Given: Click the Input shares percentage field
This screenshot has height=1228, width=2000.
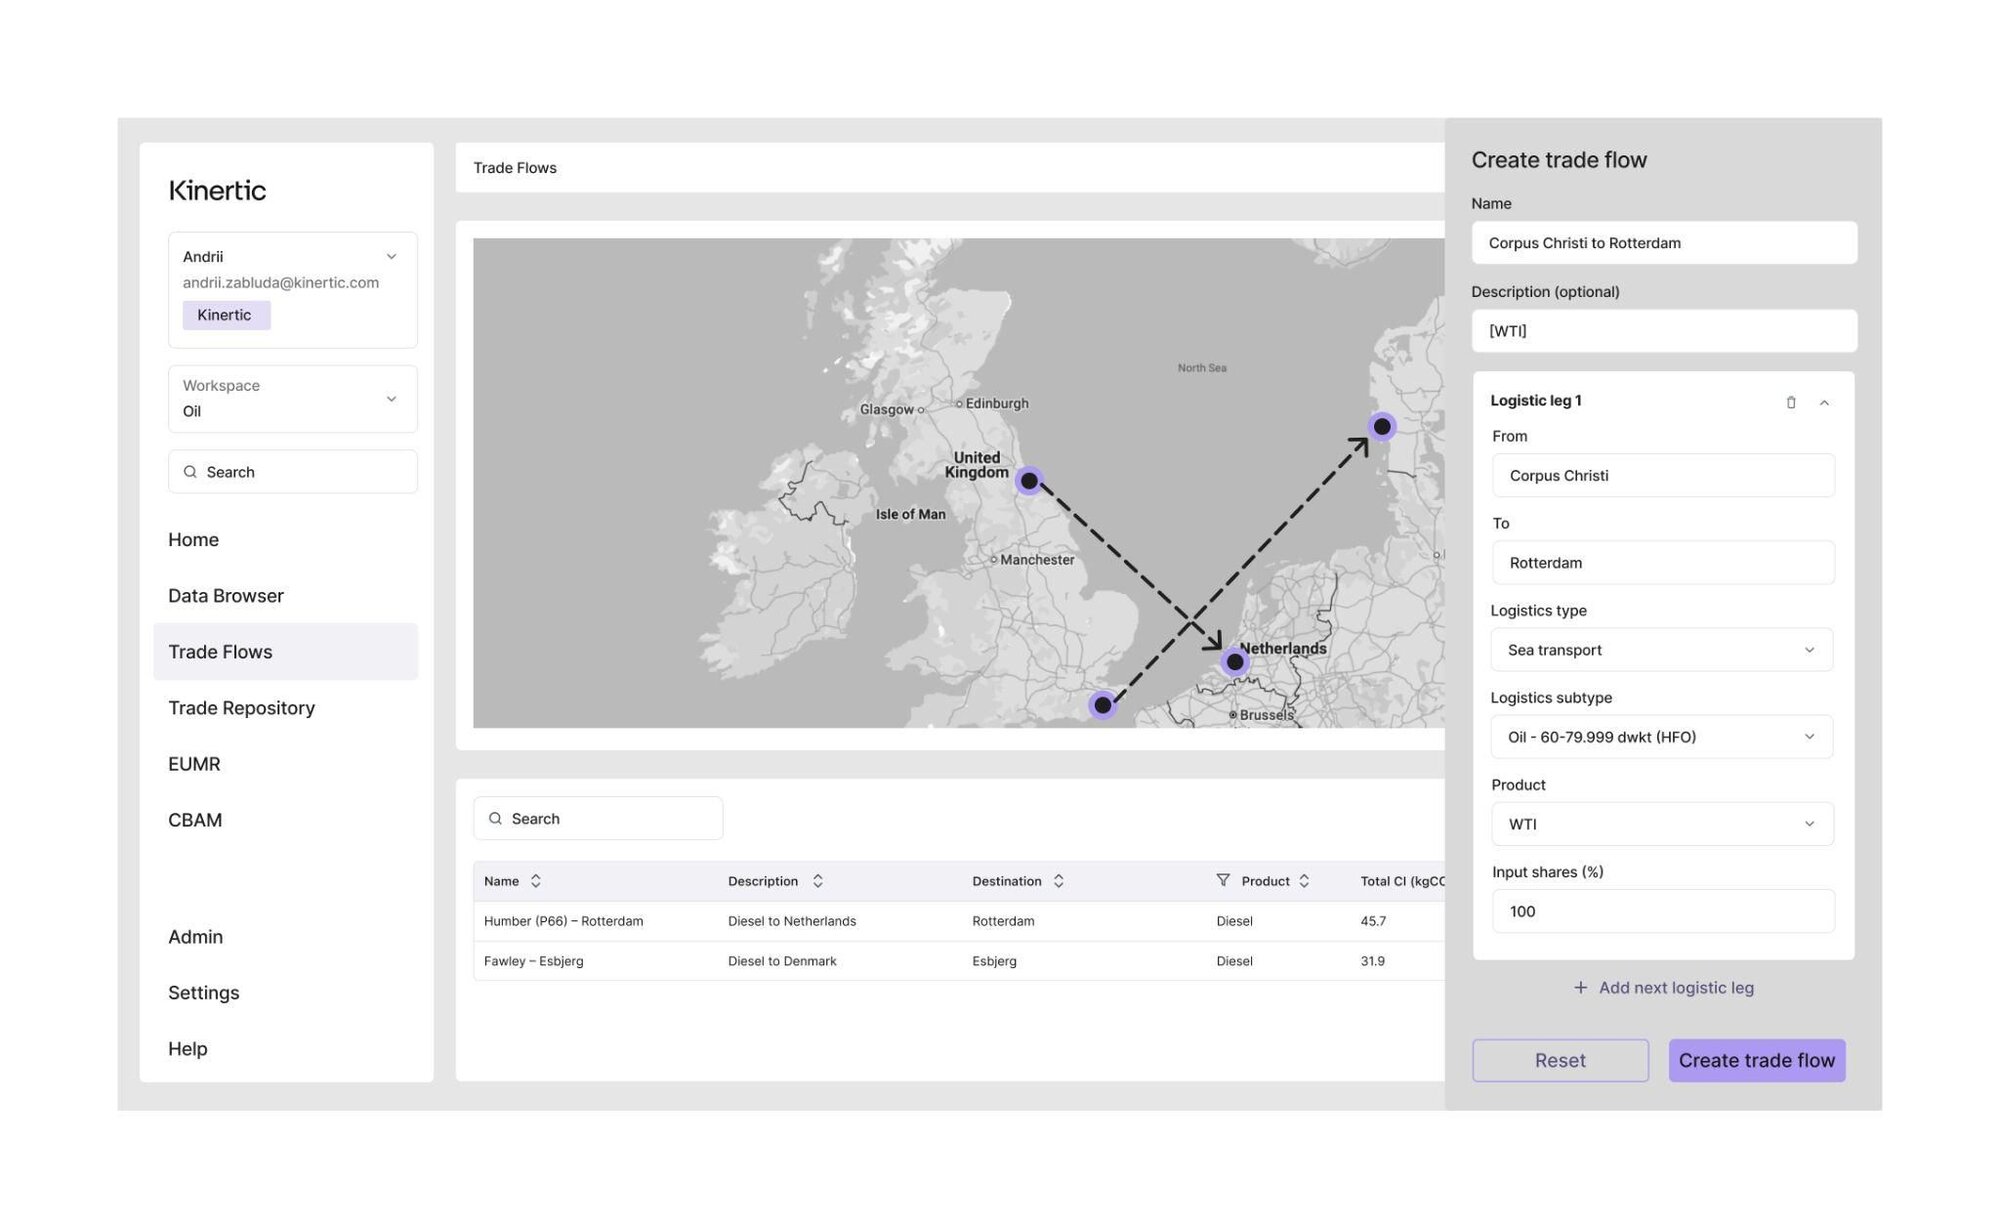Looking at the screenshot, I should 1663,911.
